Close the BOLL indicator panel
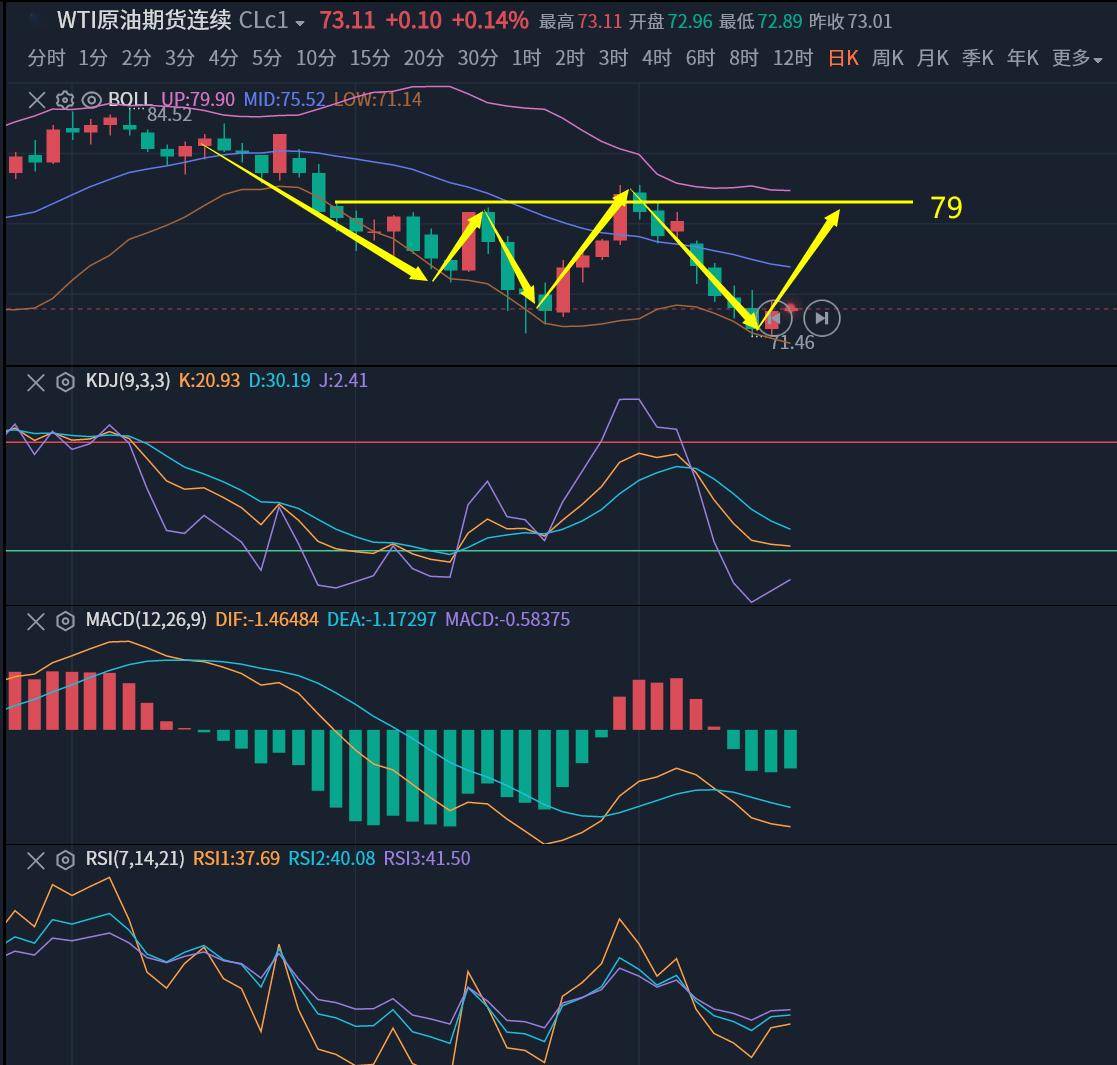Viewport: 1117px width, 1065px height. tap(36, 100)
